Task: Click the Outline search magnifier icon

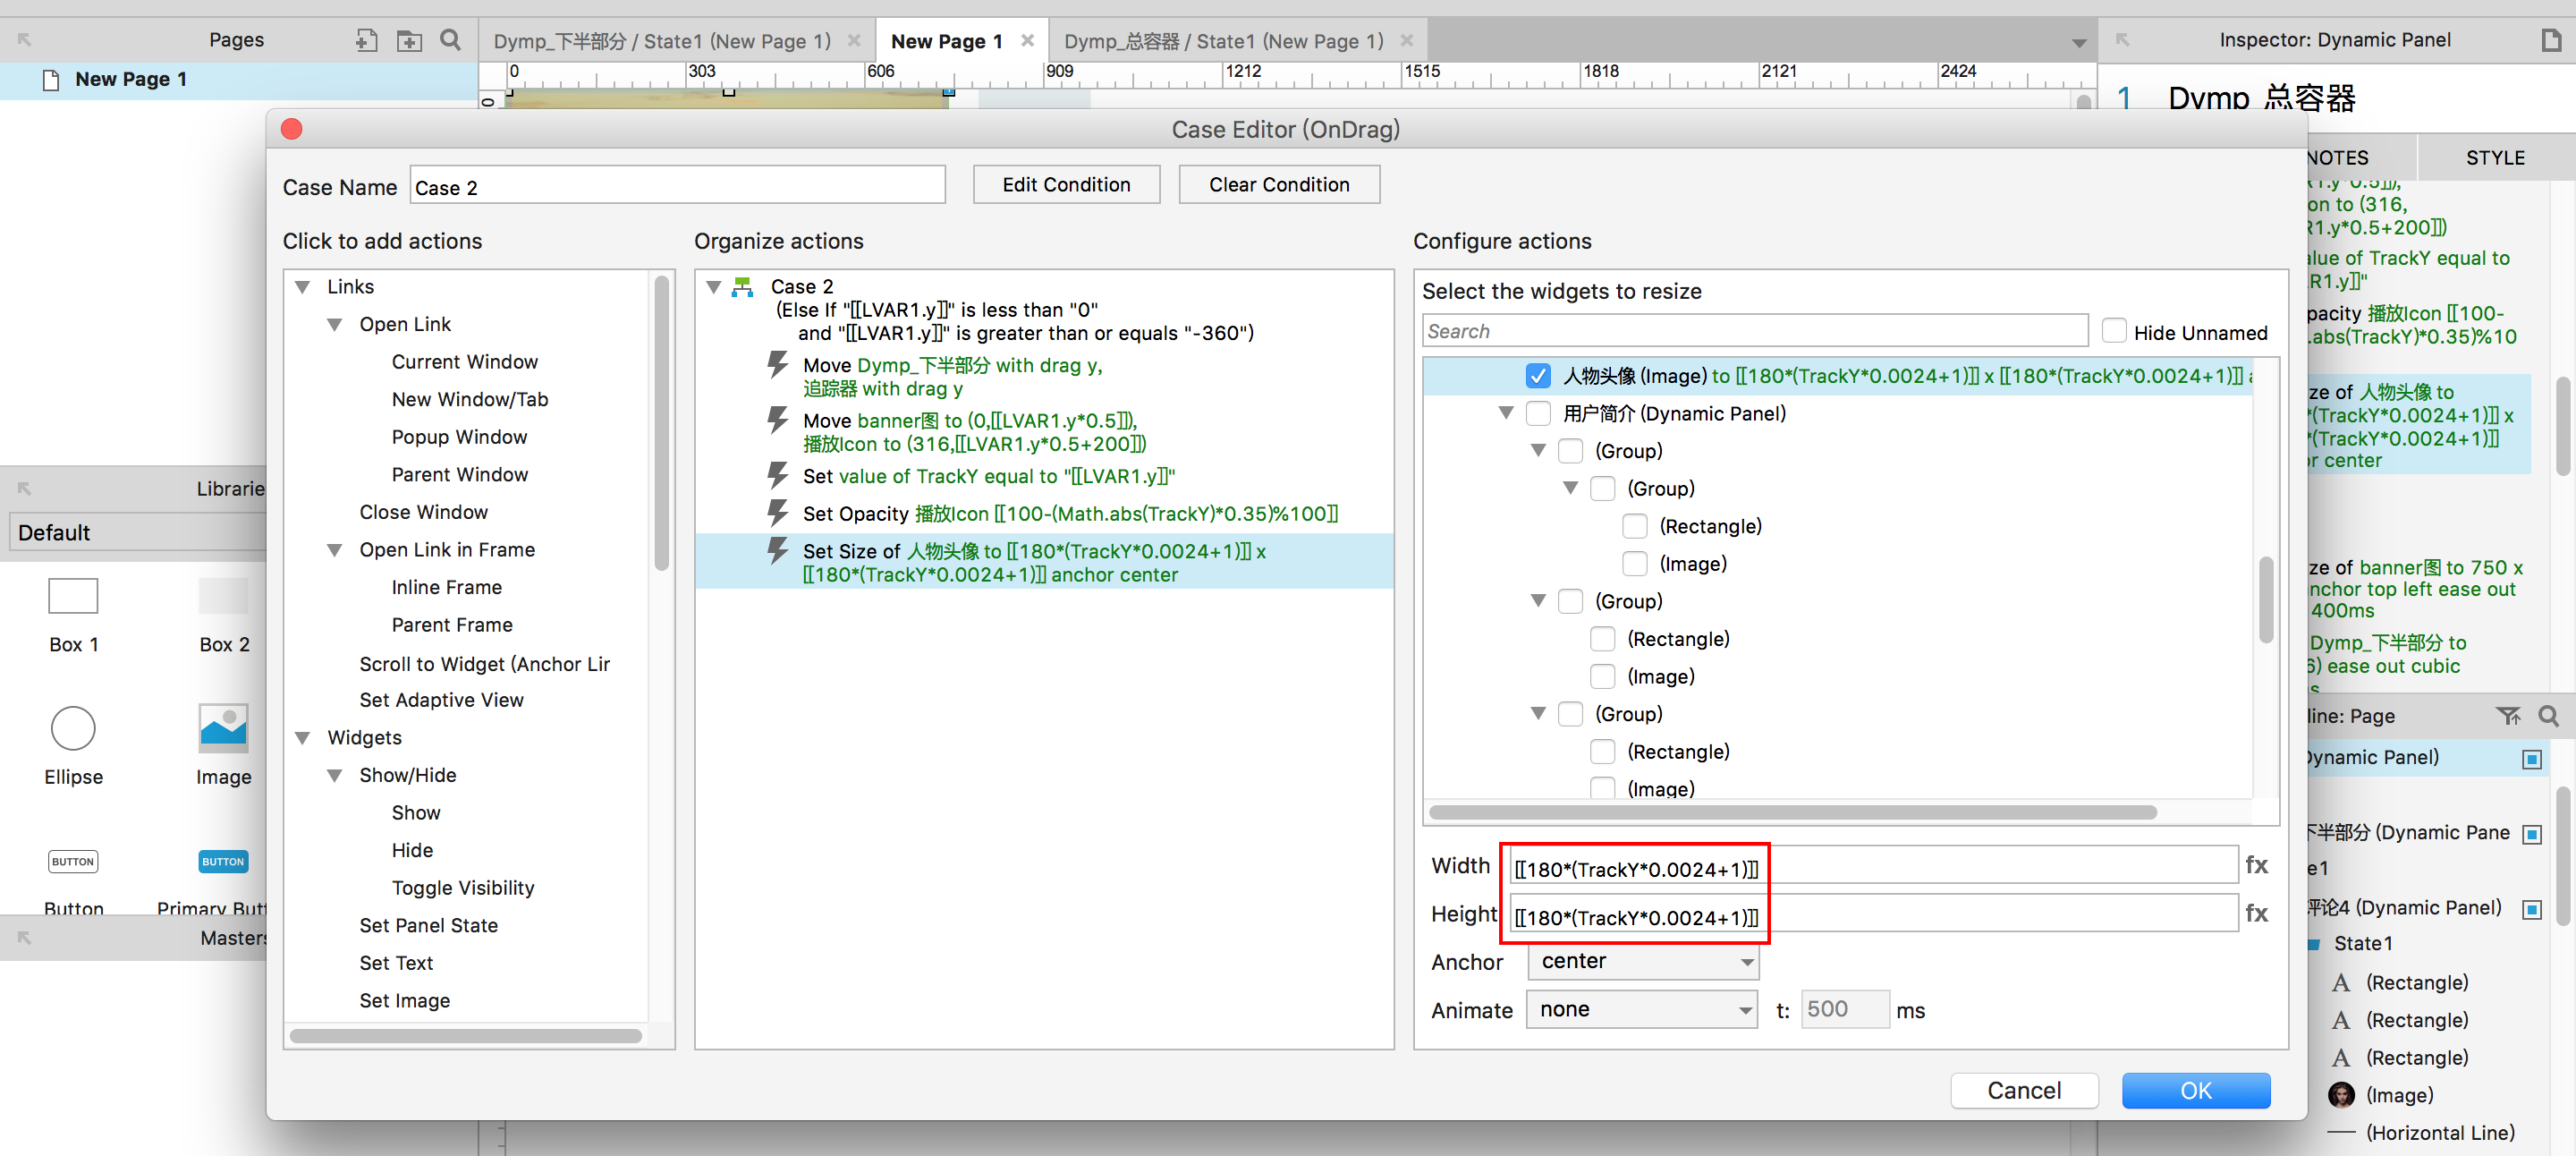Action: 2548,716
